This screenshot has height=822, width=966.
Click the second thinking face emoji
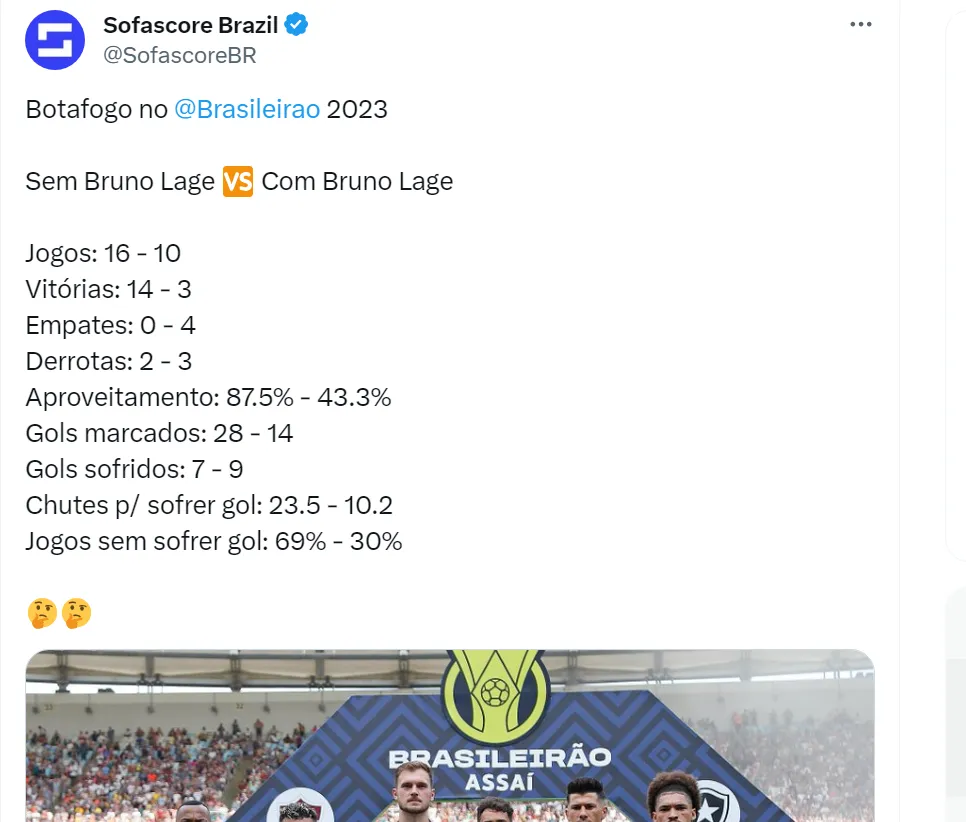pyautogui.click(x=76, y=613)
